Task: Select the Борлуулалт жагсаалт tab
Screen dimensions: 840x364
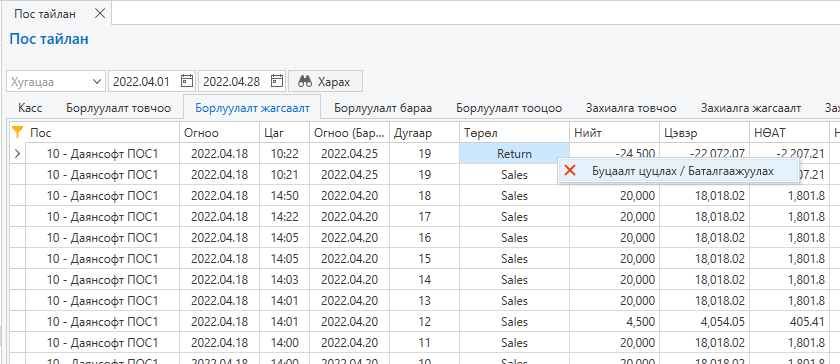Action: click(252, 108)
